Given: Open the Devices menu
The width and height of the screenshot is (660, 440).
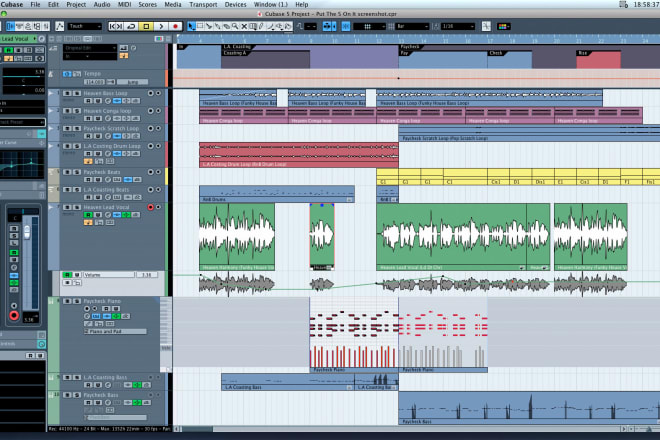Looking at the screenshot, I should pyautogui.click(x=236, y=4).
